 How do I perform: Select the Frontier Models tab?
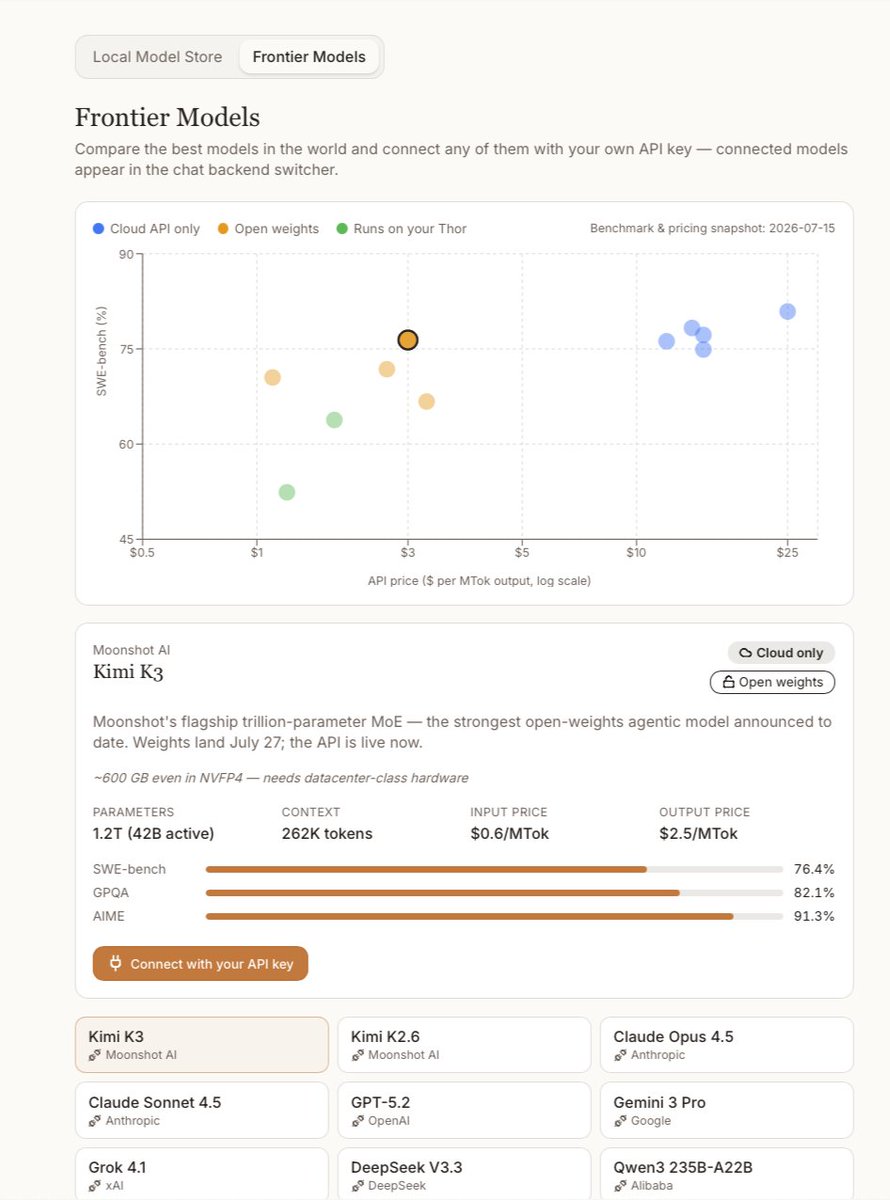point(309,57)
